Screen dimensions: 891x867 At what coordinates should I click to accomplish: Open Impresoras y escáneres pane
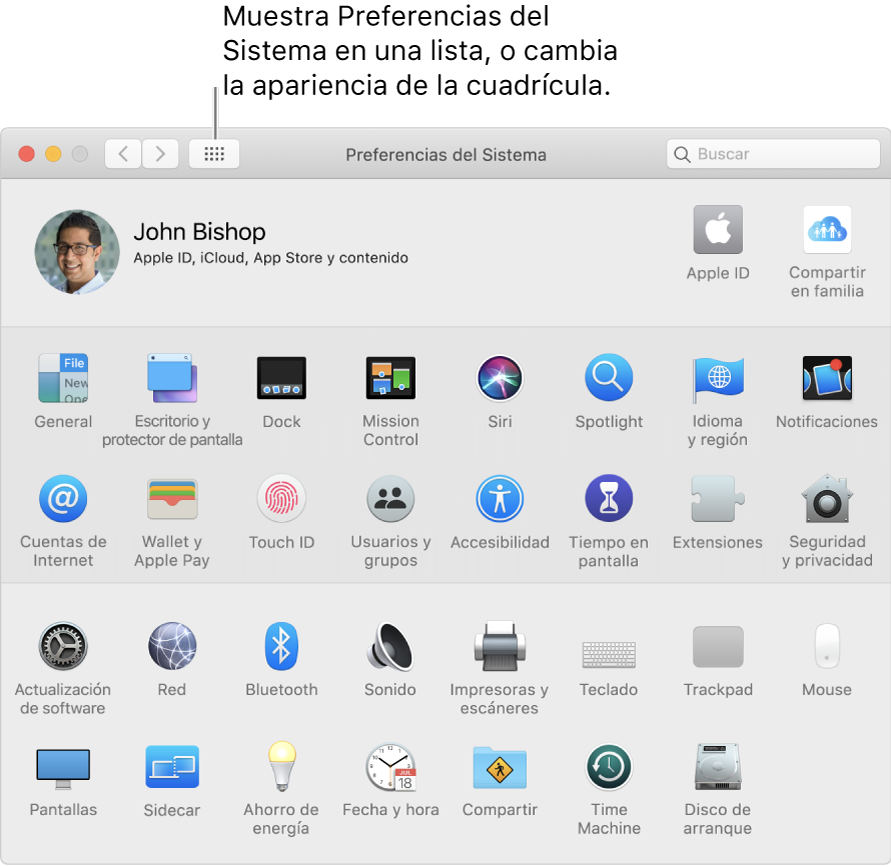(499, 647)
